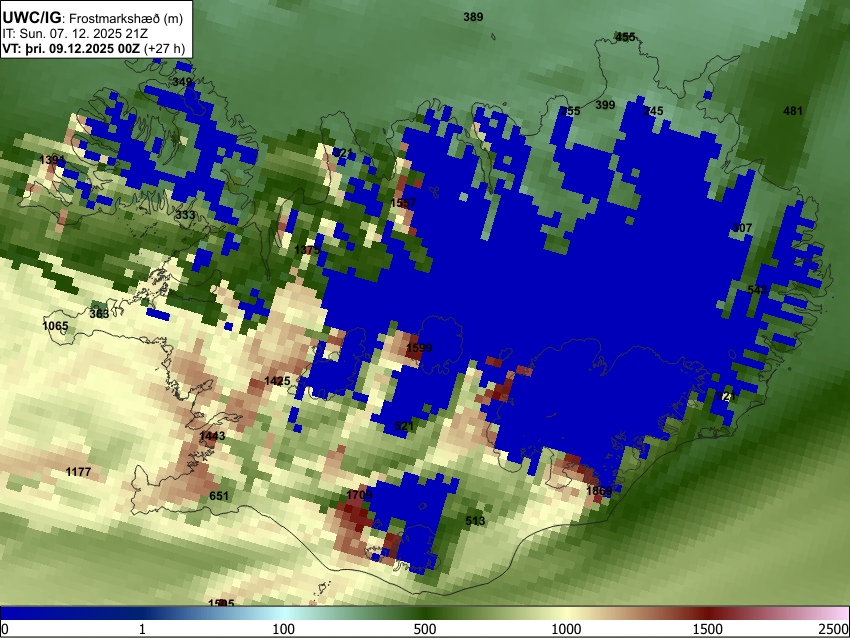The image size is (850, 638).
Task: Click the '651' value on the map
Action: coord(219,496)
